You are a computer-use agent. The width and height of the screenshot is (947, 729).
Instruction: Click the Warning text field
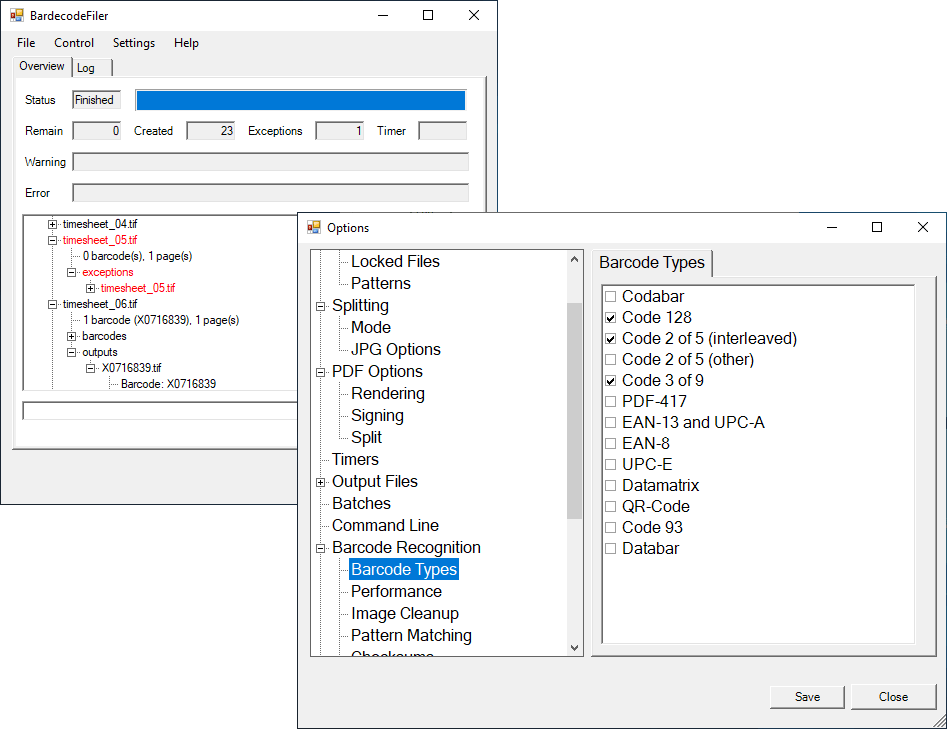point(271,162)
